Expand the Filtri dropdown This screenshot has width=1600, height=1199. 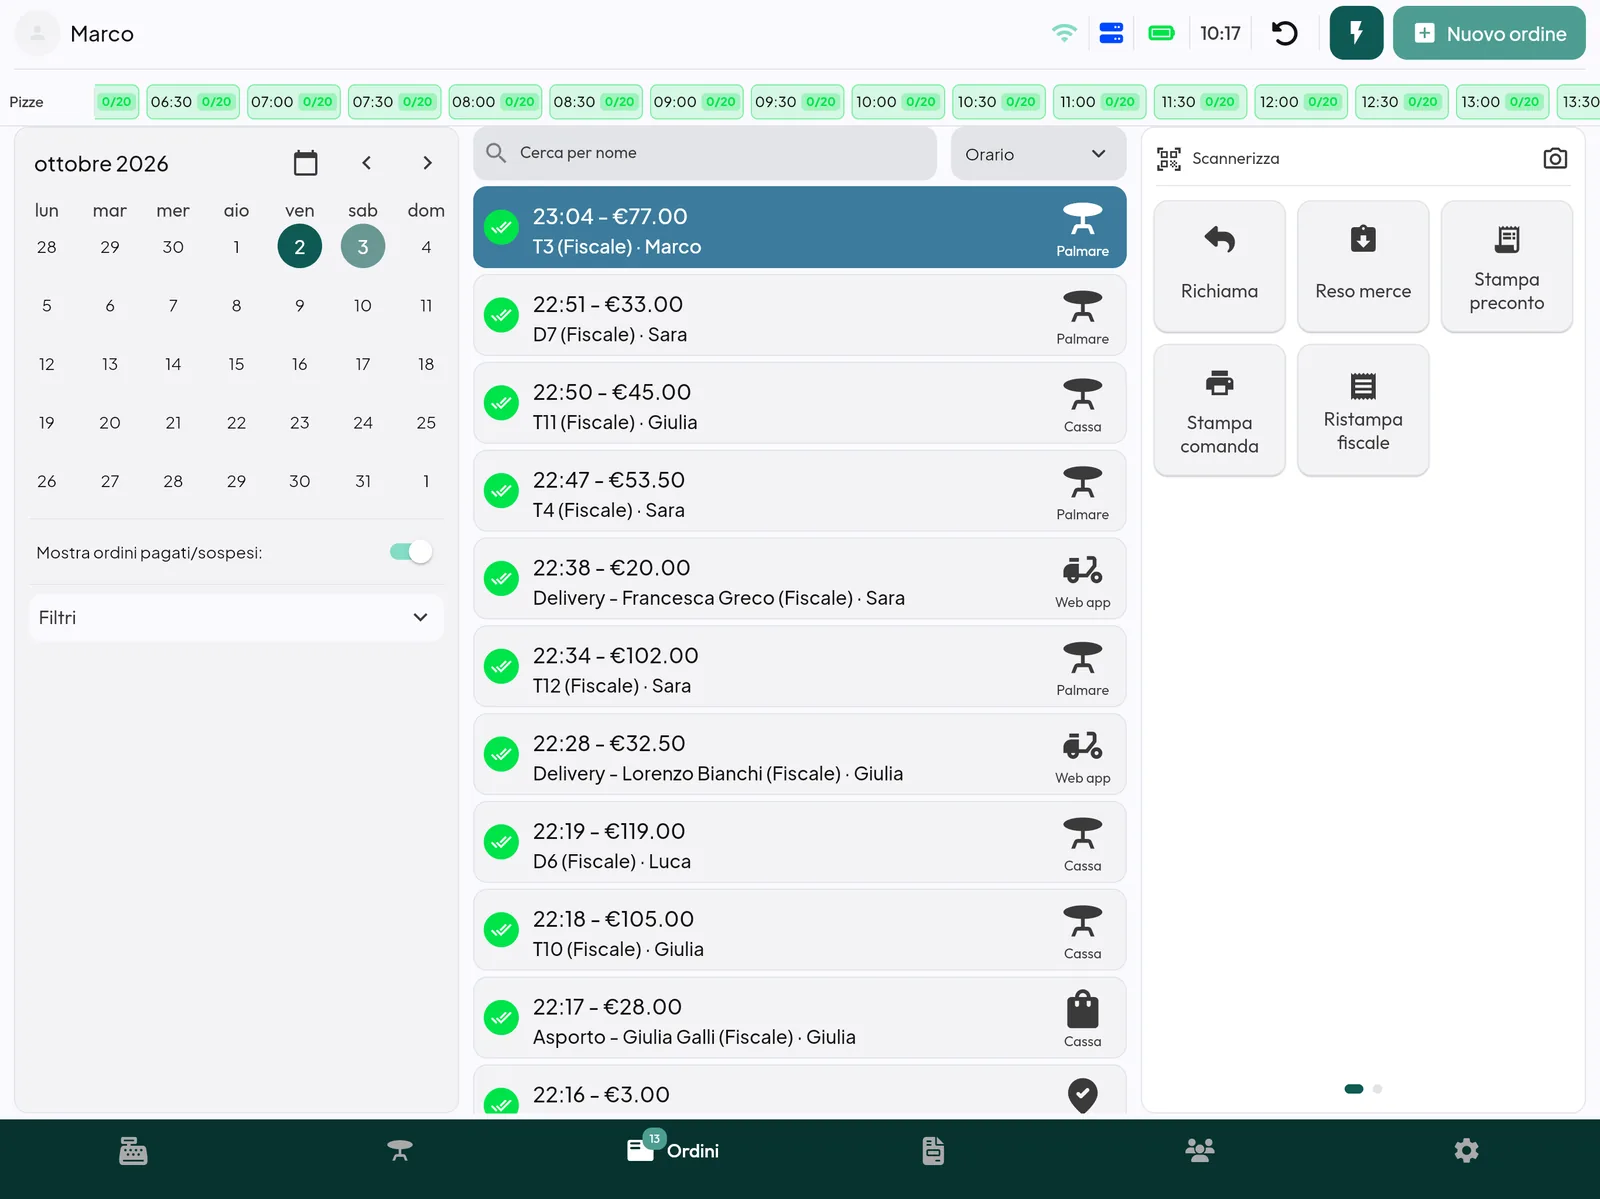pos(236,617)
